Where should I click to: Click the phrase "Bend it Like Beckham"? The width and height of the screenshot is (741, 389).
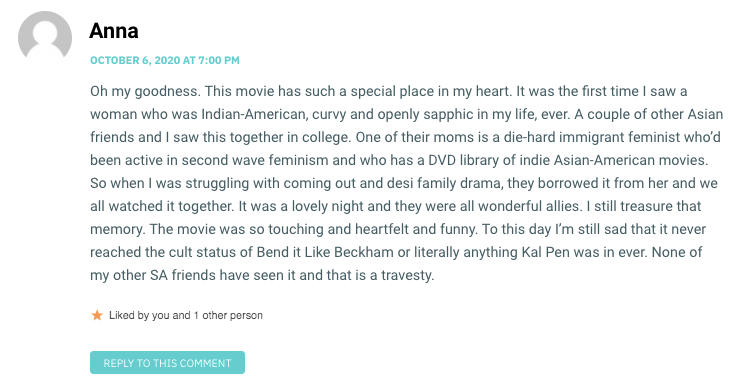click(x=325, y=252)
